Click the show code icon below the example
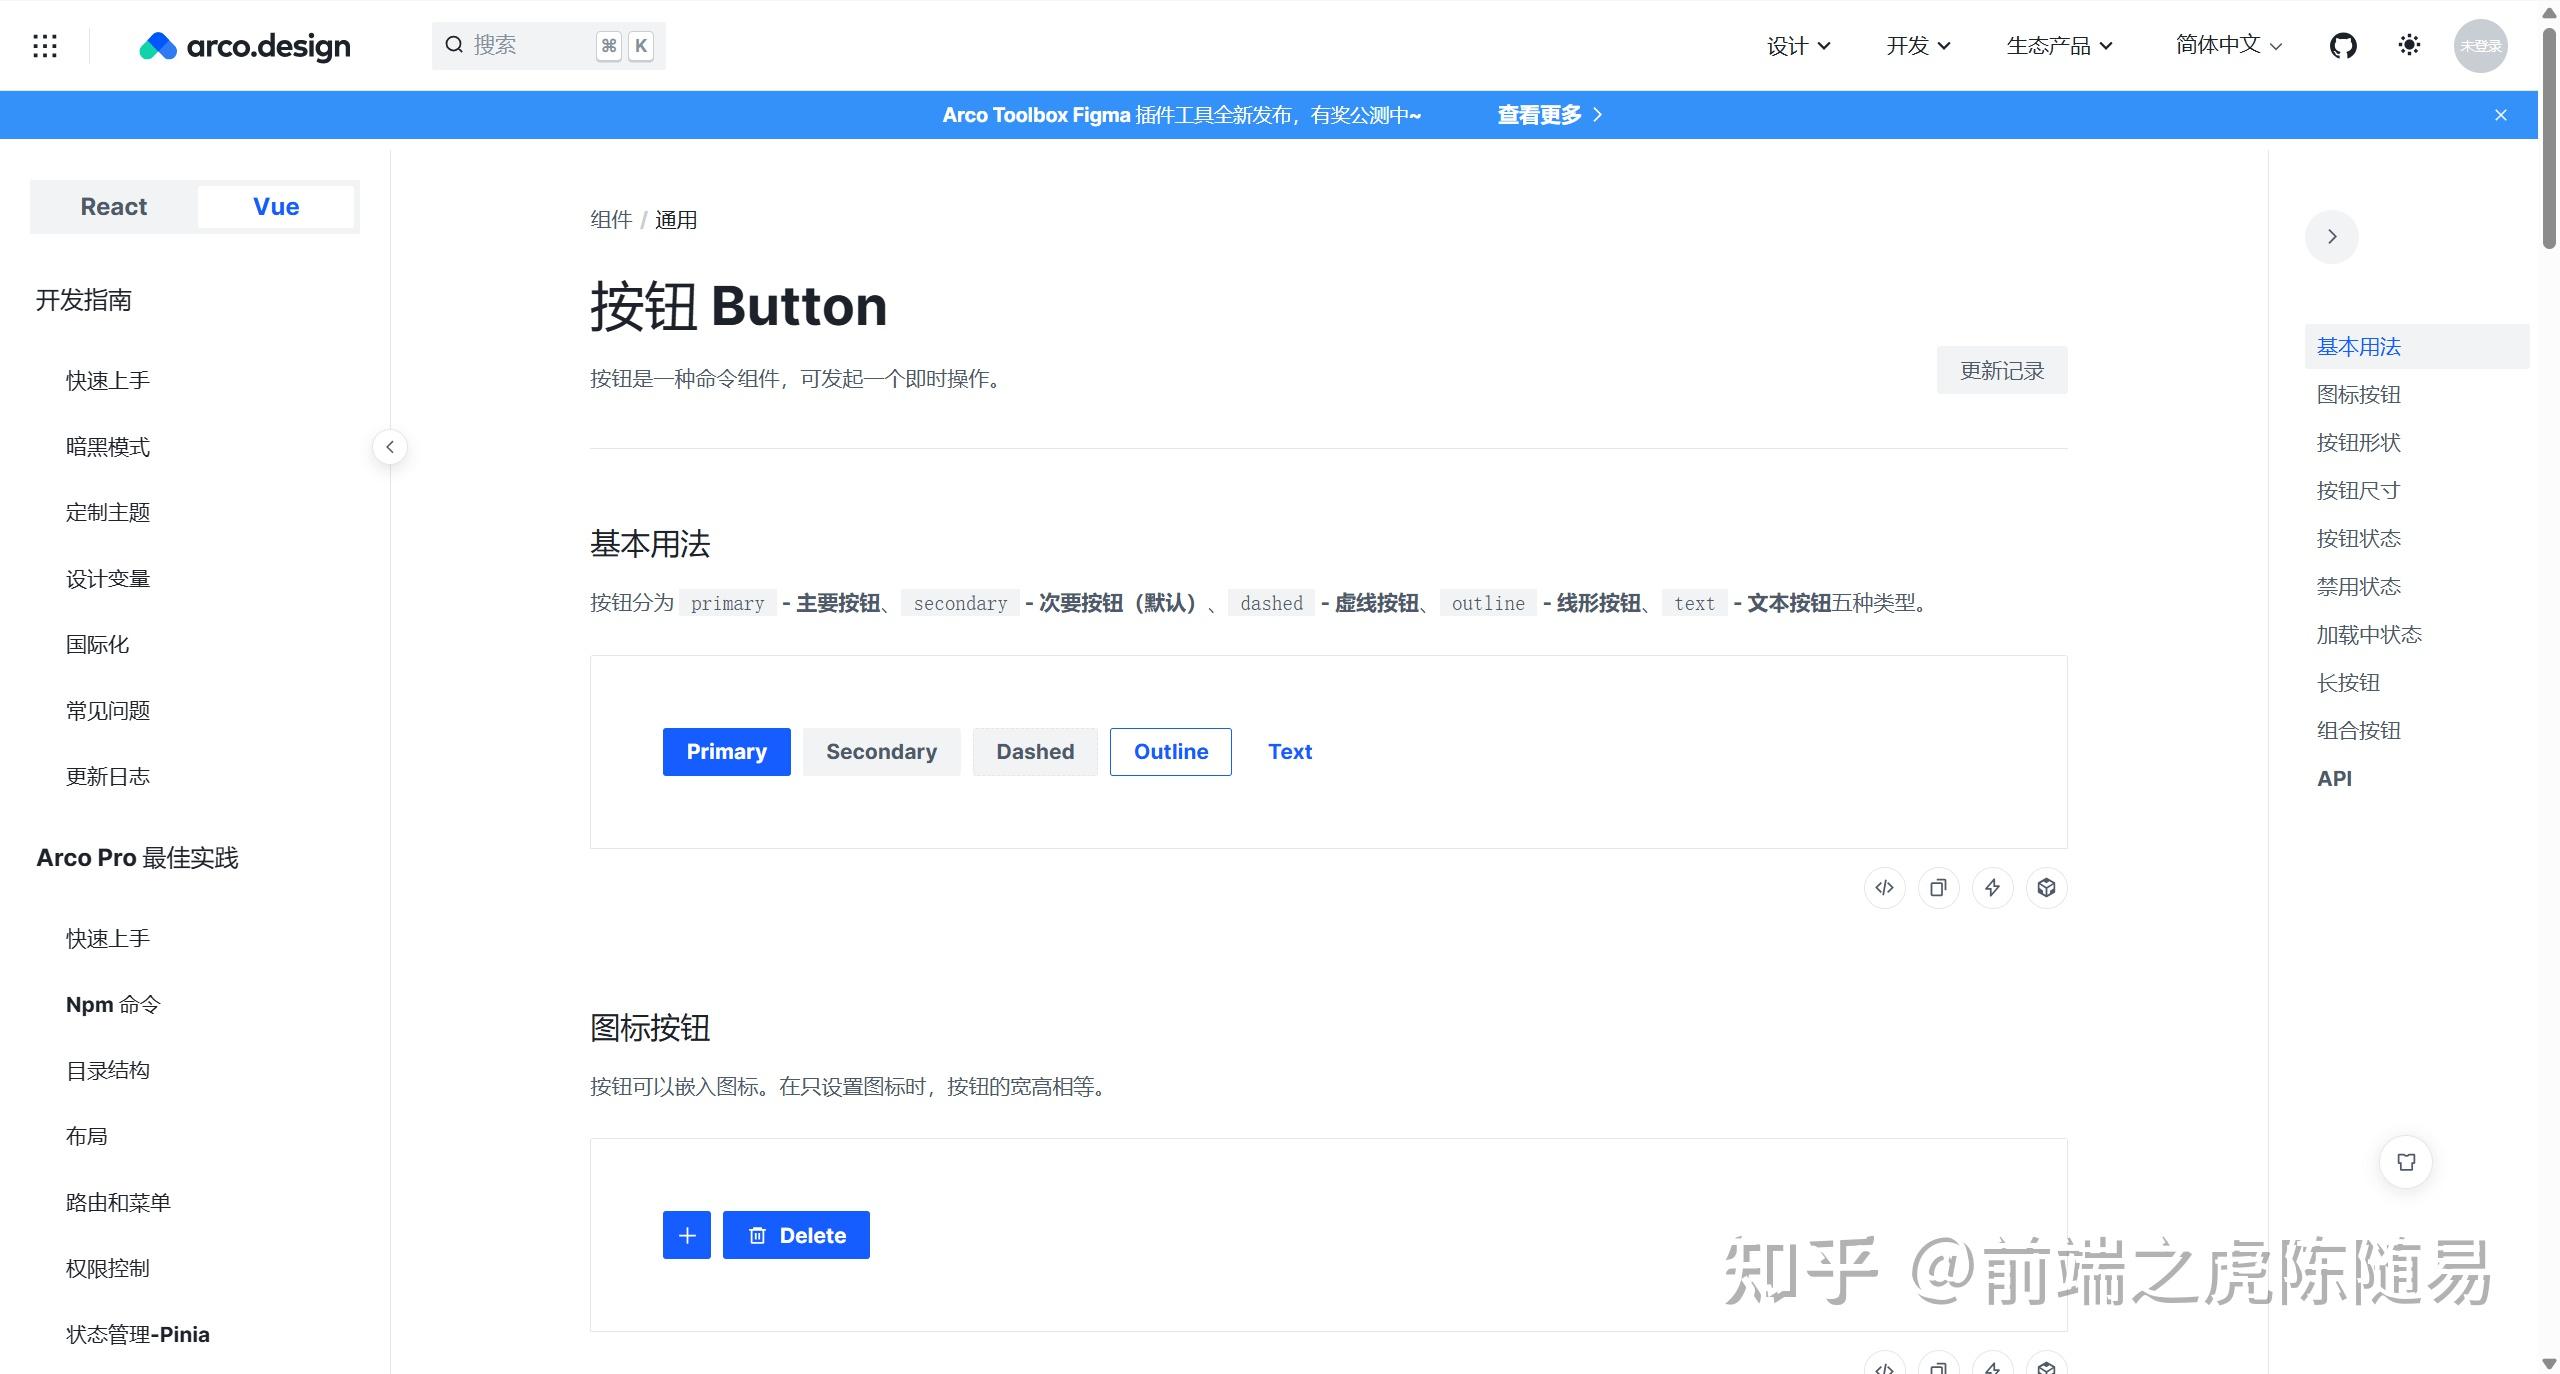2560x1374 pixels. [x=1884, y=887]
